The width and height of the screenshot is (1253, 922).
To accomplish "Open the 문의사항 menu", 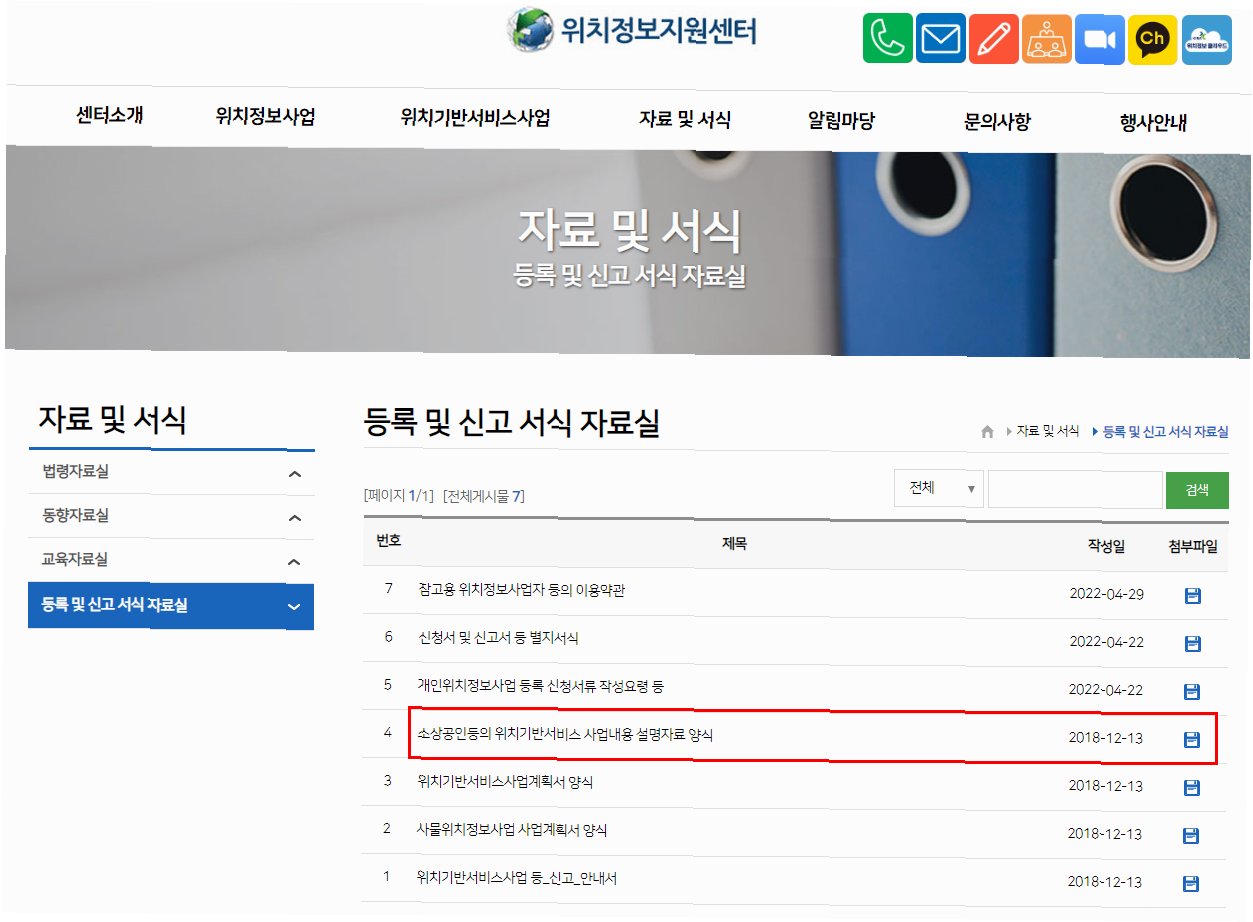I will pyautogui.click(x=997, y=122).
